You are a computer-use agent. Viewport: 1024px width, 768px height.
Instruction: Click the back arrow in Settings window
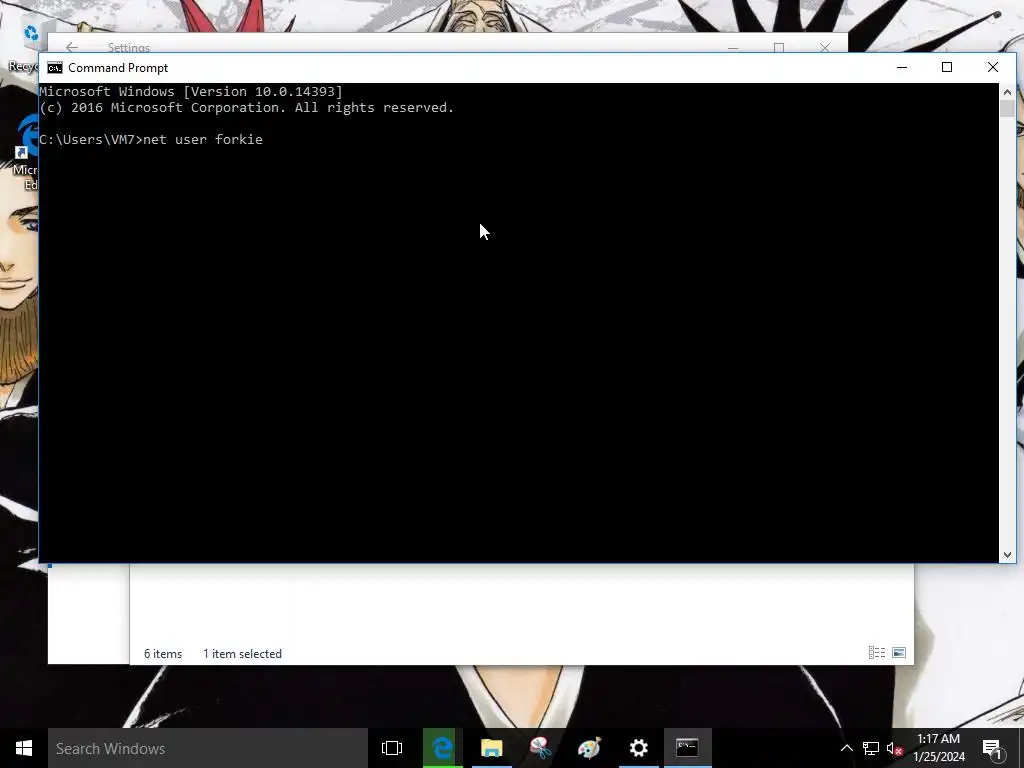72,47
